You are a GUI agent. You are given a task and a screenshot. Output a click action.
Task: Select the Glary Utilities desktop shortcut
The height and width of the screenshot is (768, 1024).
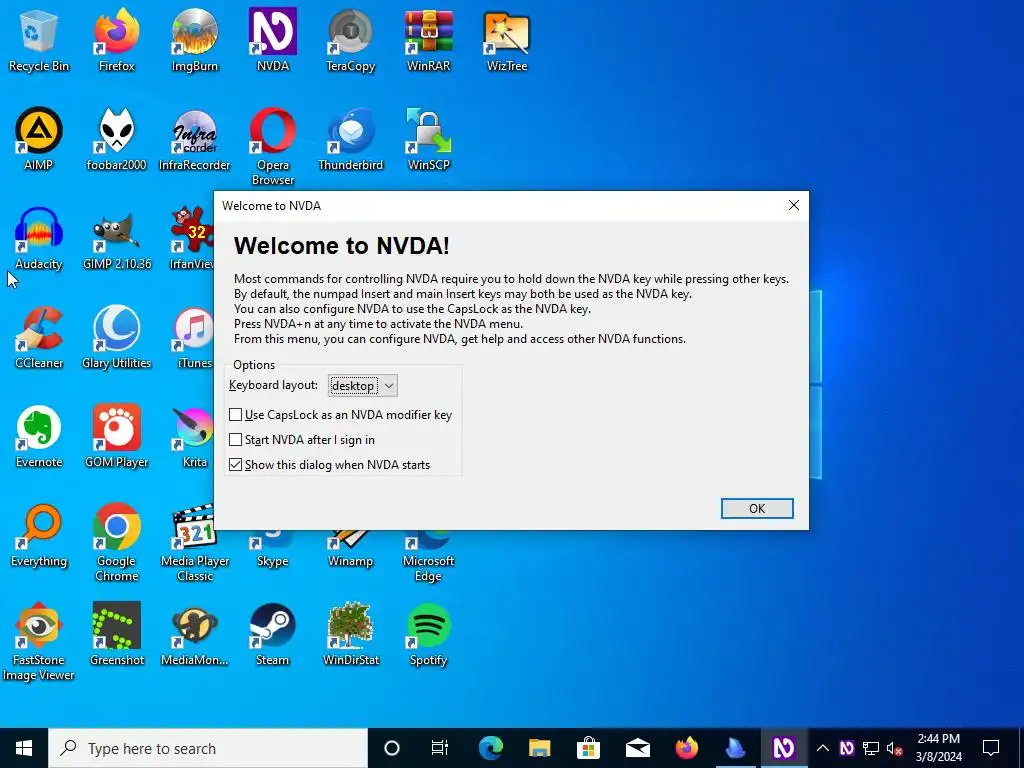[x=116, y=338]
